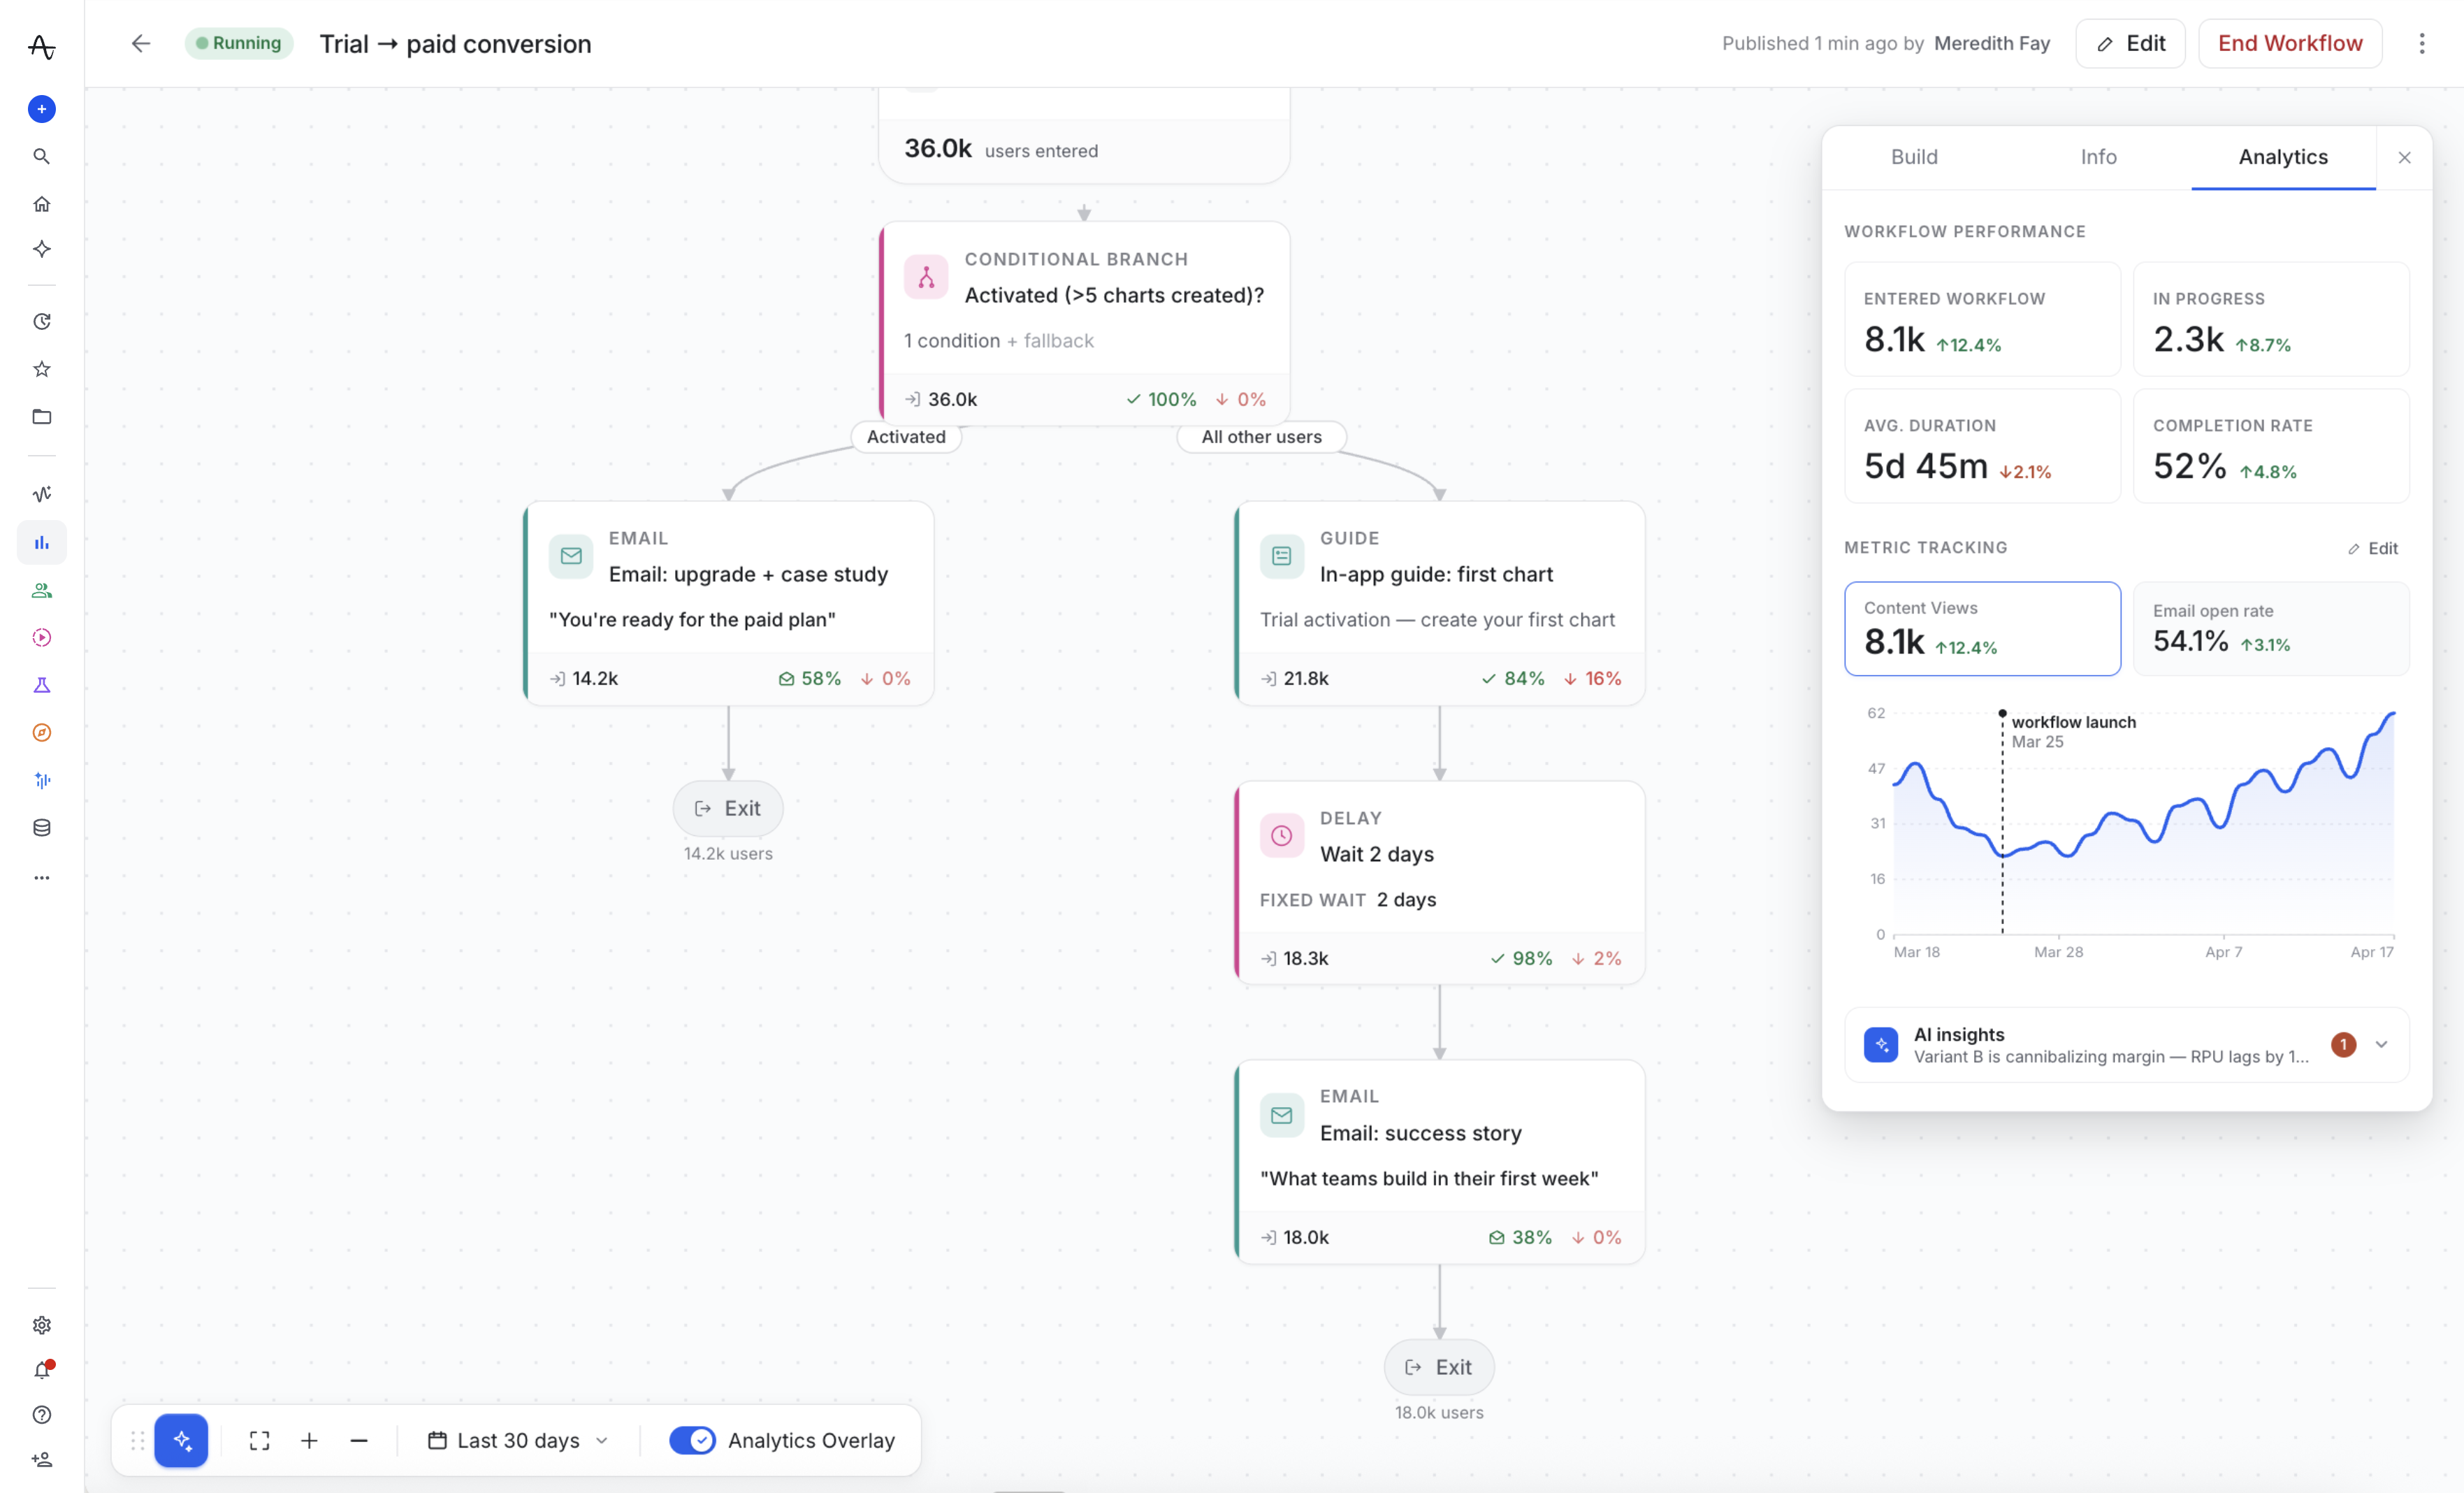Image resolution: width=2464 pixels, height=1493 pixels.
Task: Switch to the Build tab
Action: (x=1914, y=157)
